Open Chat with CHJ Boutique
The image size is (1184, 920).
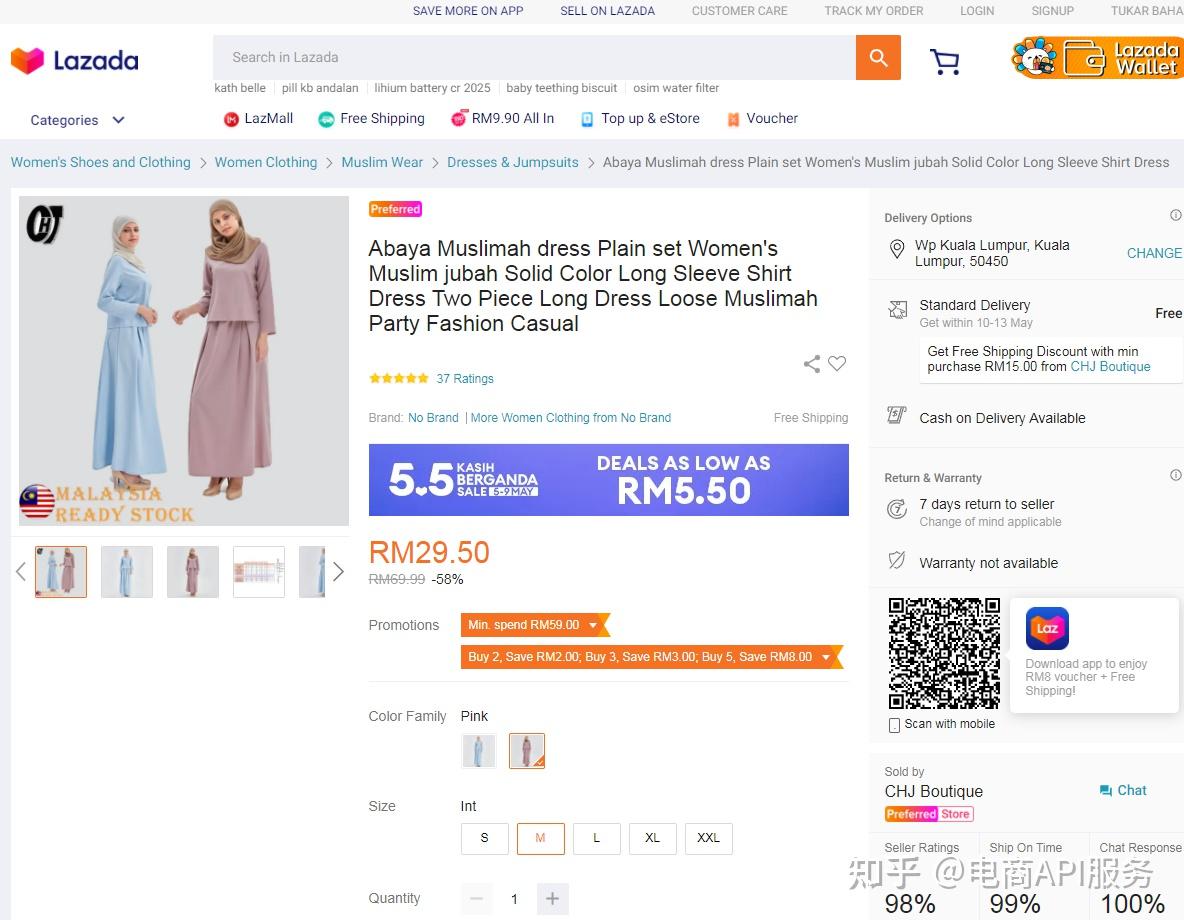(x=1122, y=790)
